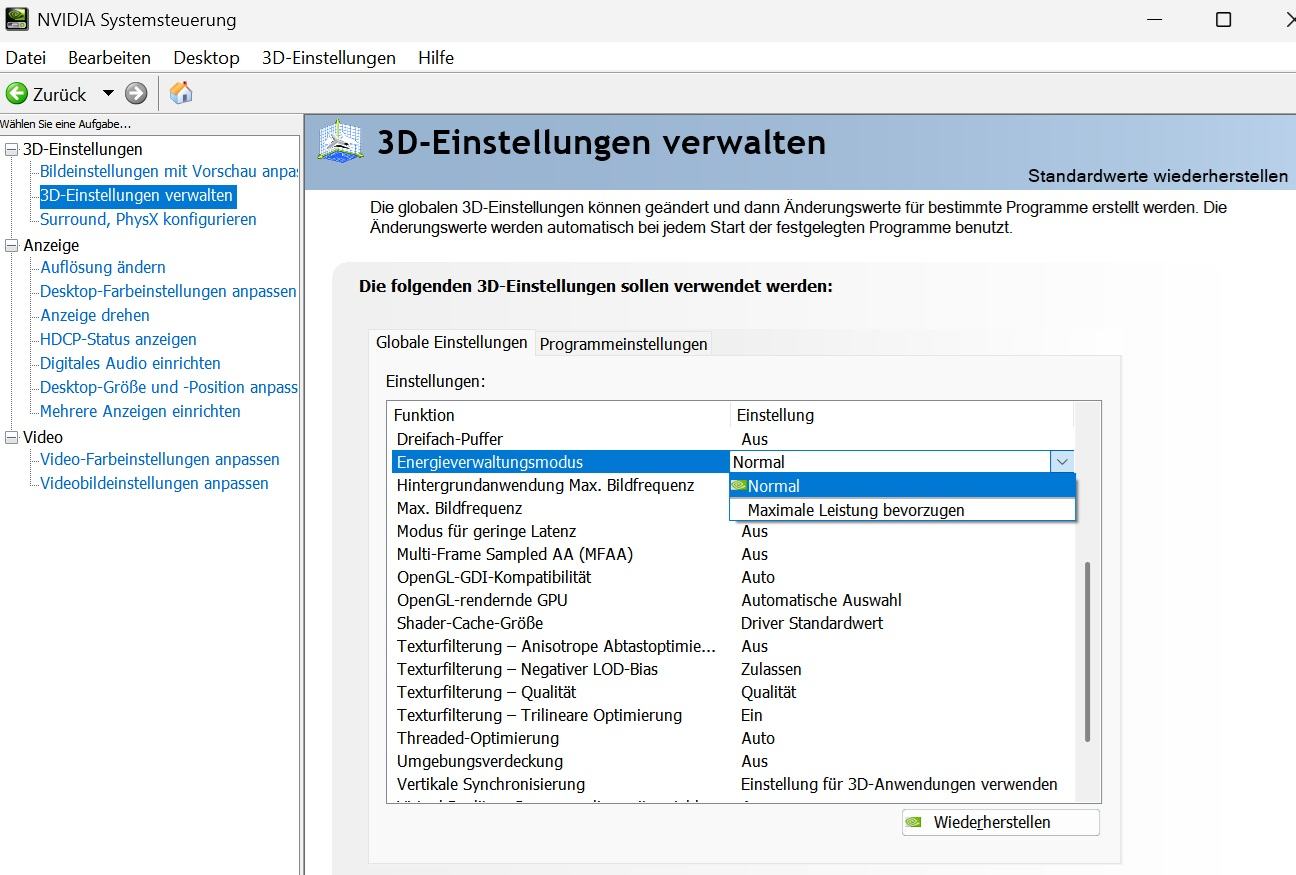Collapse the Video tree node
The image size is (1296, 875).
[12, 437]
